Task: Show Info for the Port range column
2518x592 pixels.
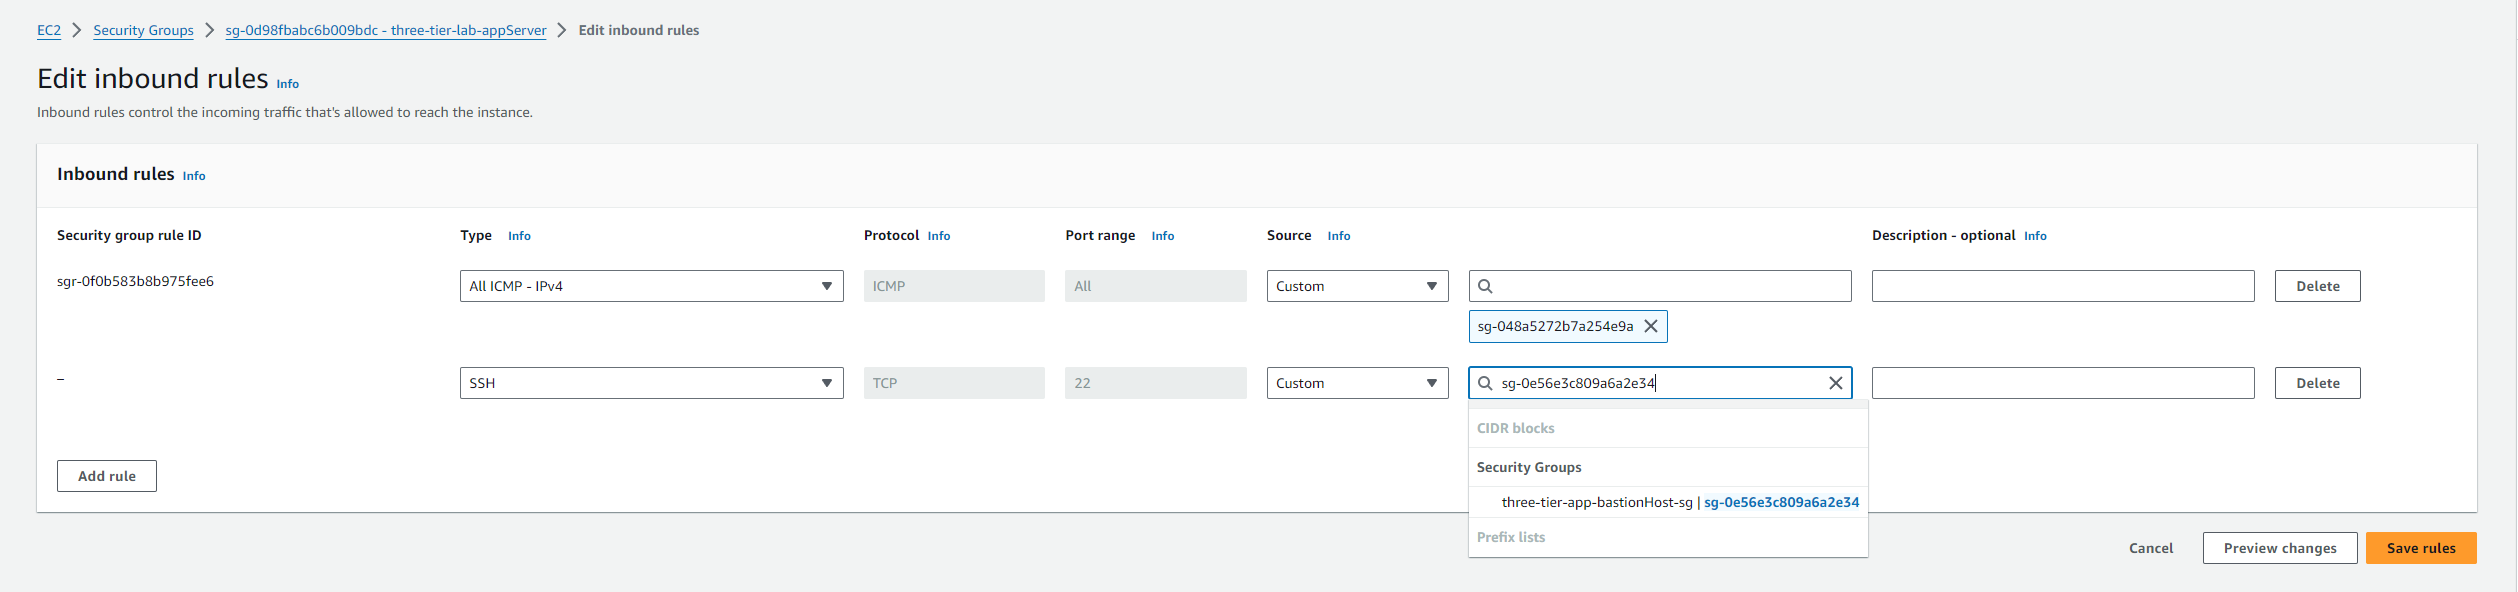Action: (1162, 236)
